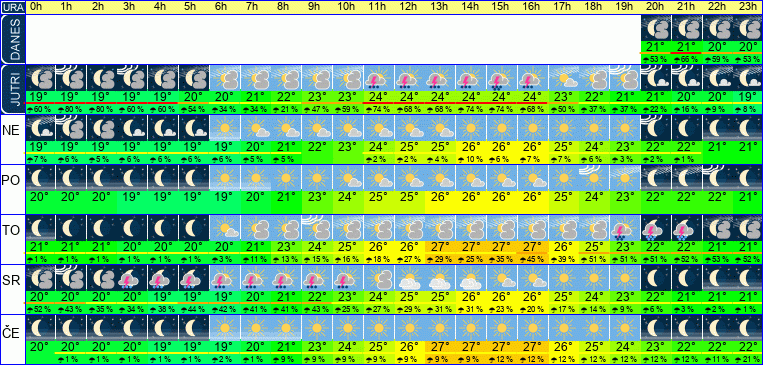Click the PO 18h windy icon
This screenshot has height=365, width=763.
pyautogui.click(x=595, y=178)
